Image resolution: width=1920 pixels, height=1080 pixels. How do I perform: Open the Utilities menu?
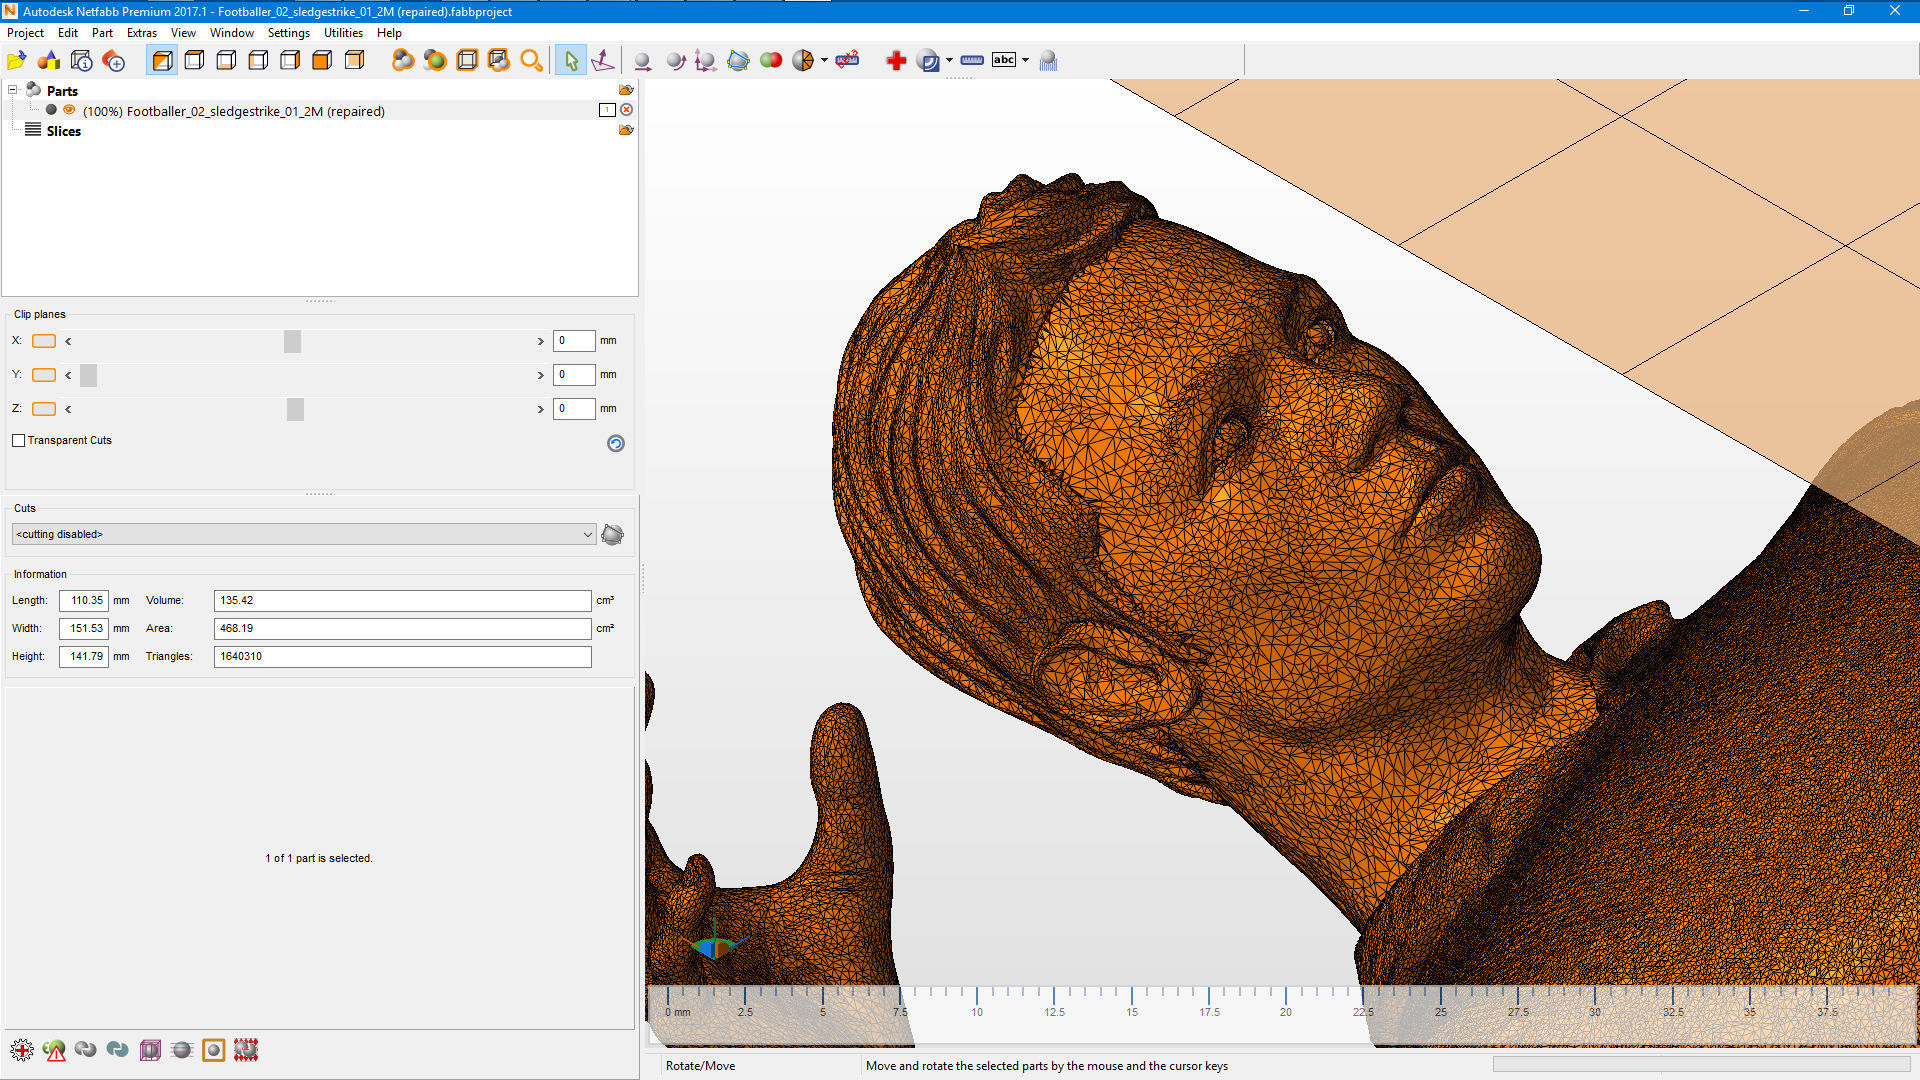(343, 33)
